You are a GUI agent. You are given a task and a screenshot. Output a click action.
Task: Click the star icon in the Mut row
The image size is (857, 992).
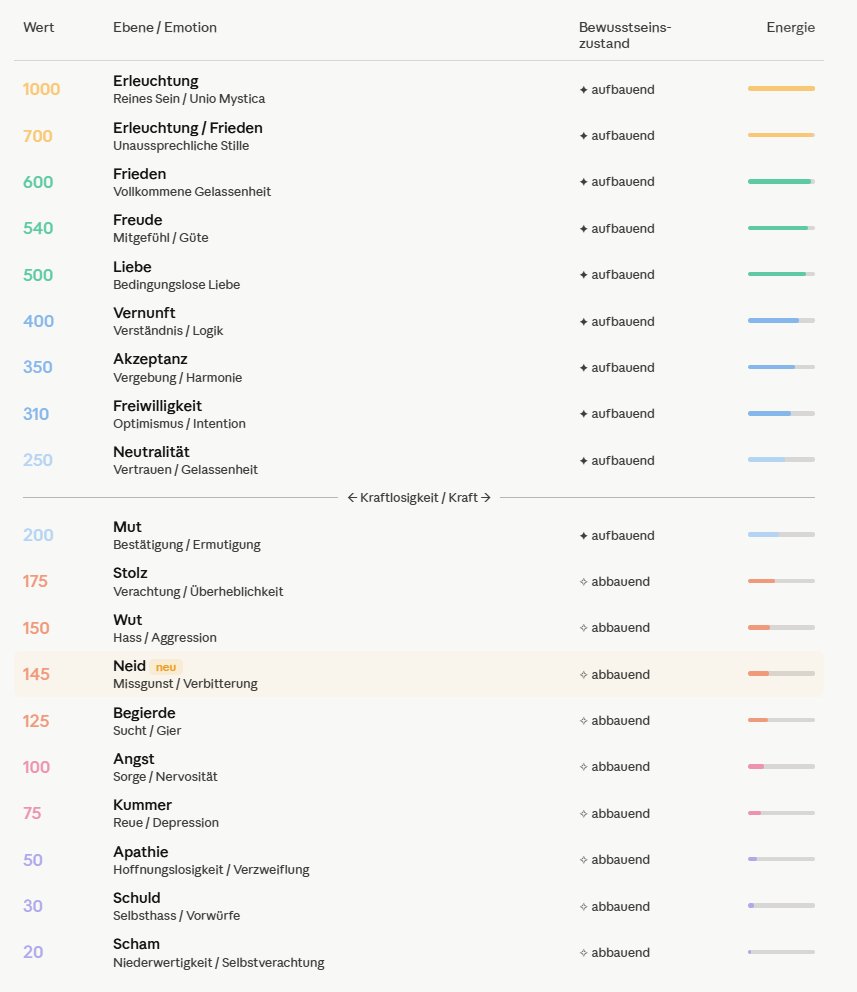click(x=583, y=536)
